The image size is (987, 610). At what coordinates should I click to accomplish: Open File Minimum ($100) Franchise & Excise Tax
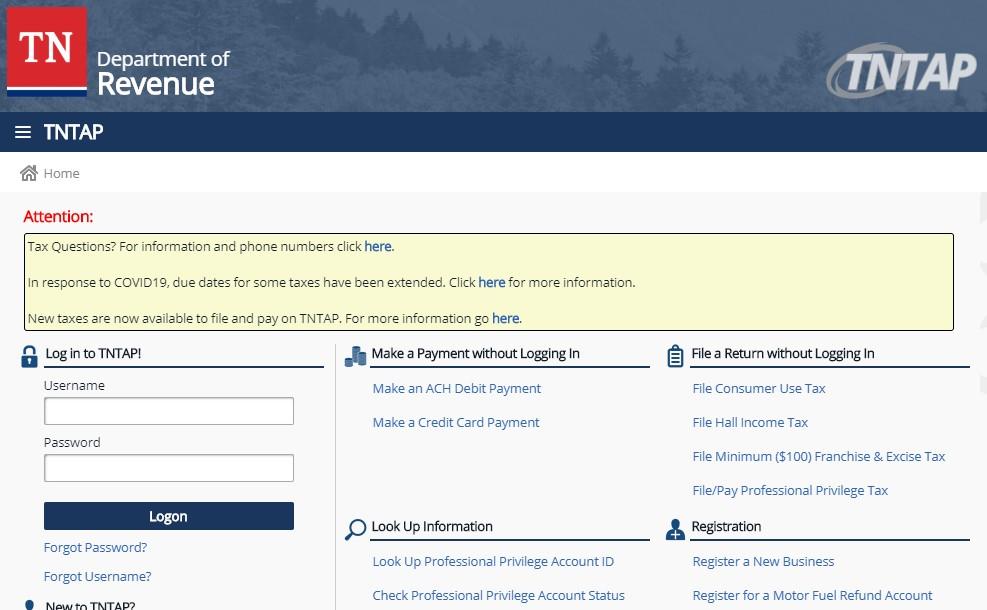[x=818, y=456]
